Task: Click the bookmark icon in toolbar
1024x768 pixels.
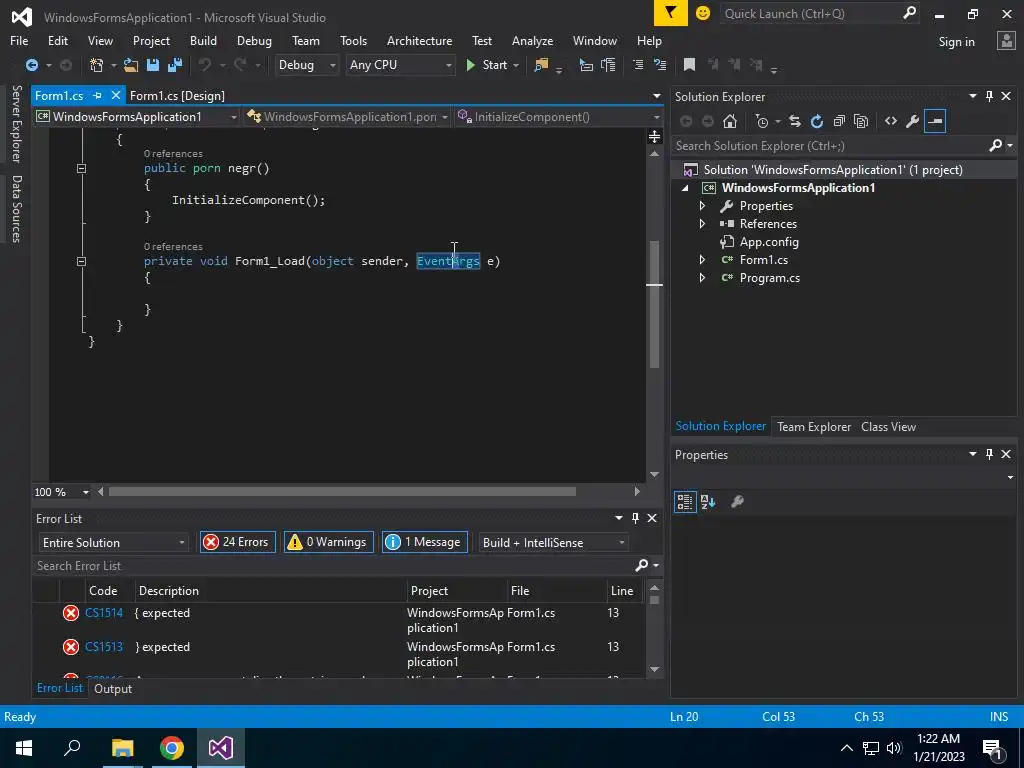Action: [689, 65]
